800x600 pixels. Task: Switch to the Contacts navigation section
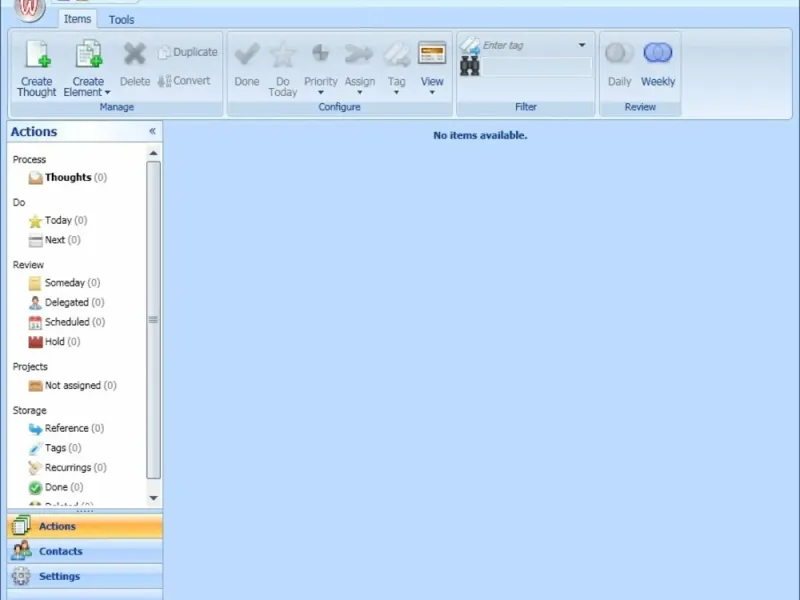coord(85,551)
